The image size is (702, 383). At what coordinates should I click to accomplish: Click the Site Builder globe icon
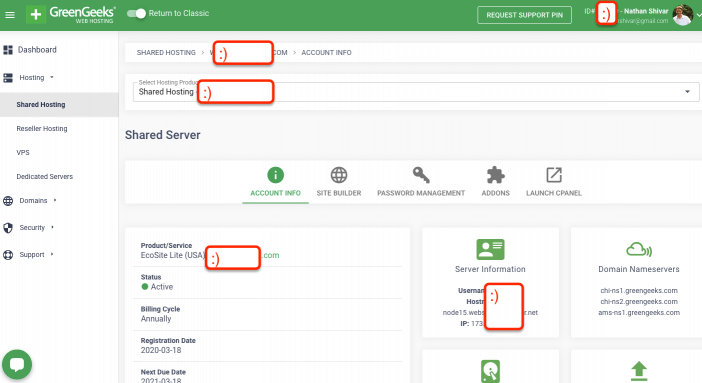[339, 175]
